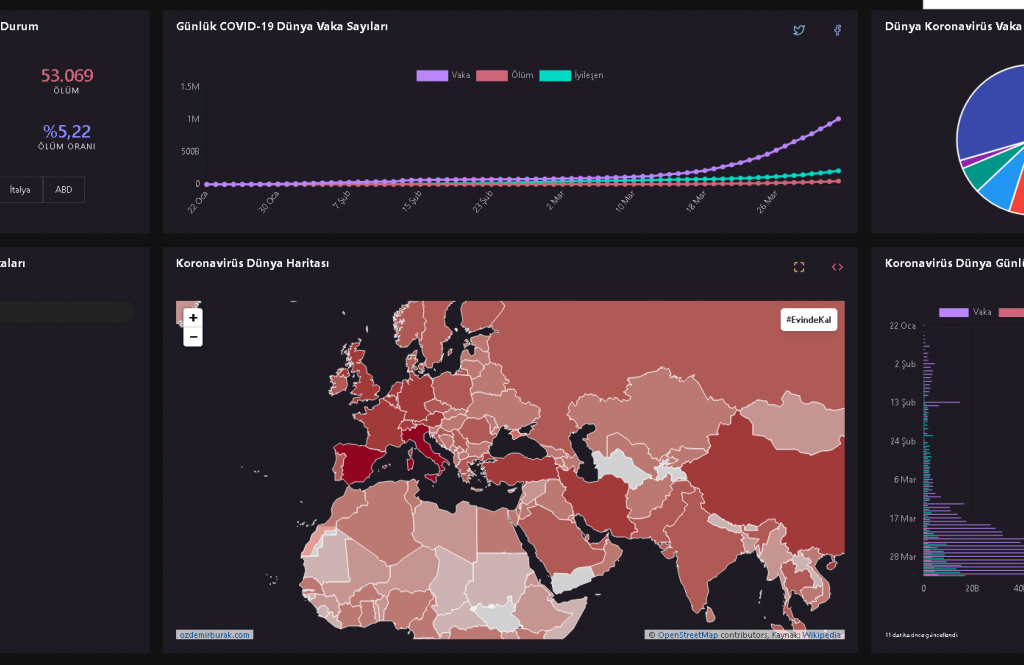Click the map embed code icon
The height and width of the screenshot is (665, 1024).
[x=837, y=267]
